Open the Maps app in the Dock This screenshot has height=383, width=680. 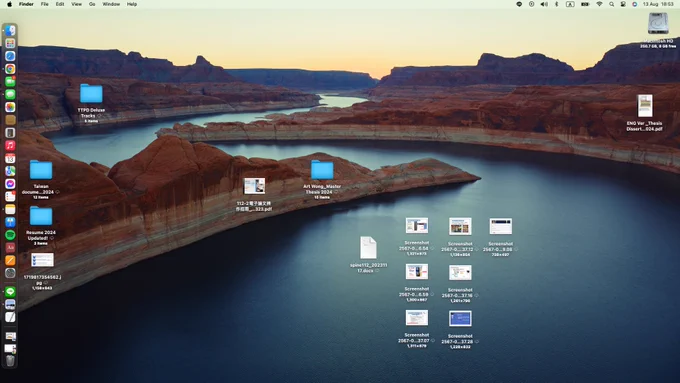(x=10, y=171)
